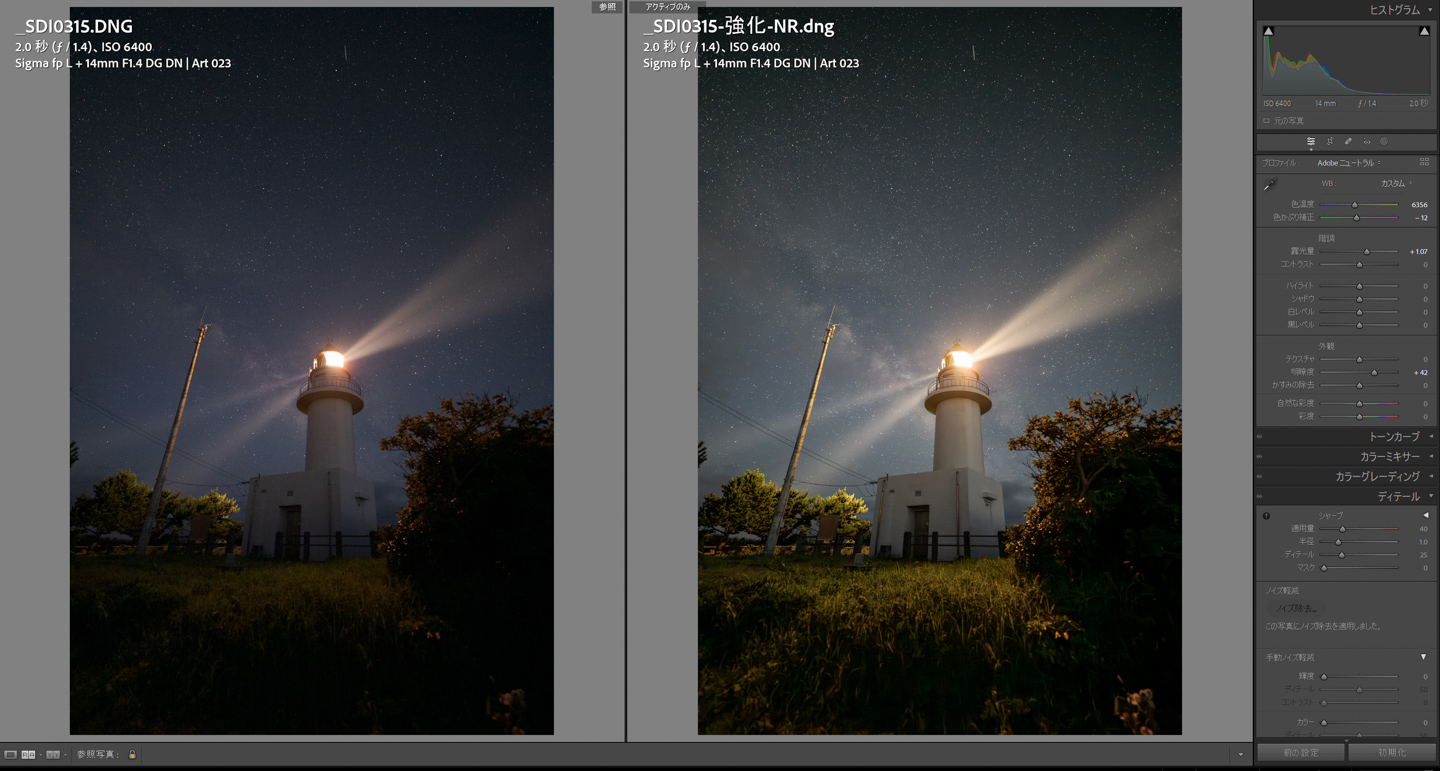Open the Masking tool
Viewport: 1440px width, 771px height.
pyautogui.click(x=1385, y=142)
